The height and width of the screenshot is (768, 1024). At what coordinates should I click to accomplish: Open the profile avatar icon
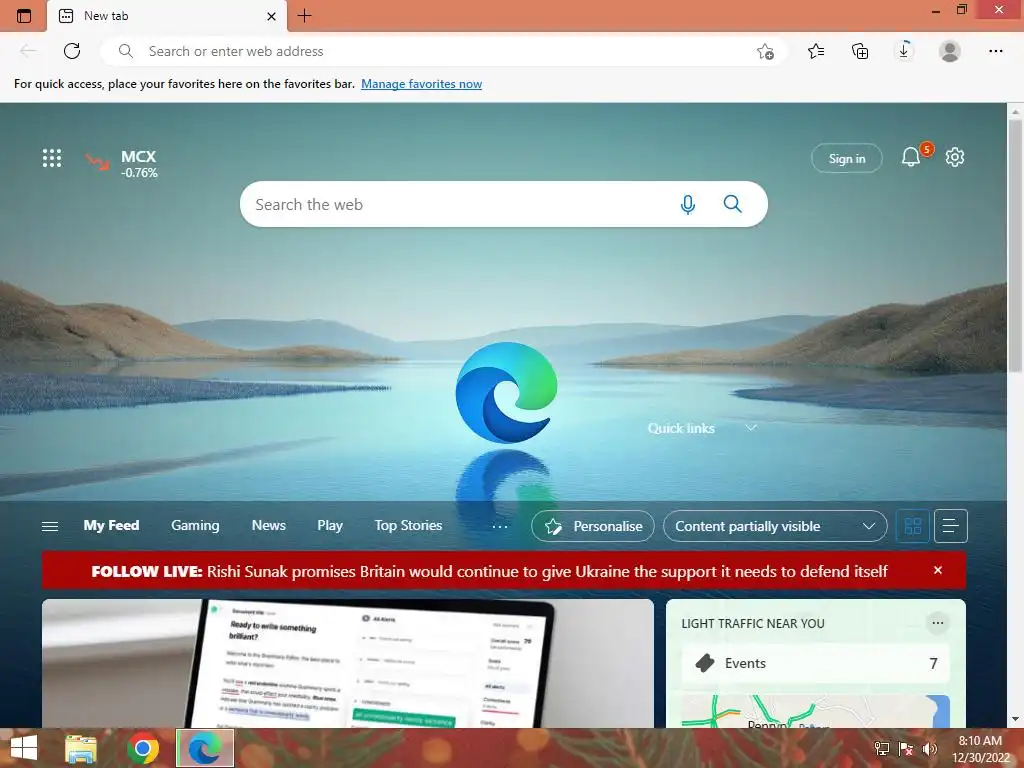[x=950, y=51]
